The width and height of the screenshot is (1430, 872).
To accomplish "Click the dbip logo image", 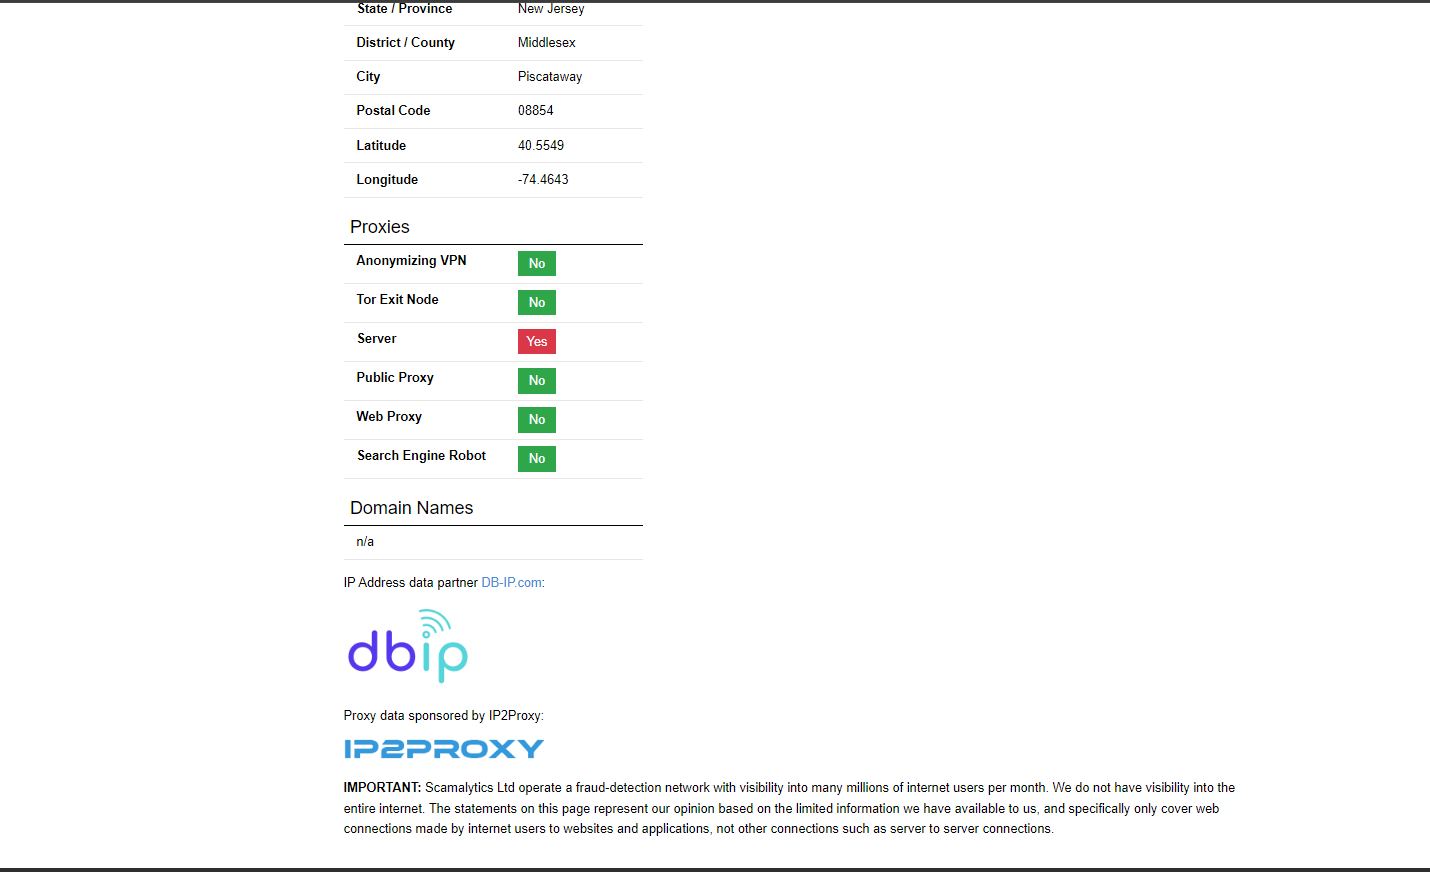I will pyautogui.click(x=408, y=647).
